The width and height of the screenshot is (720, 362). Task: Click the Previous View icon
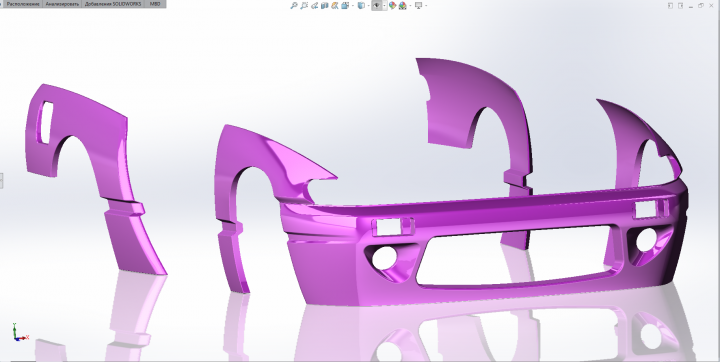(315, 6)
